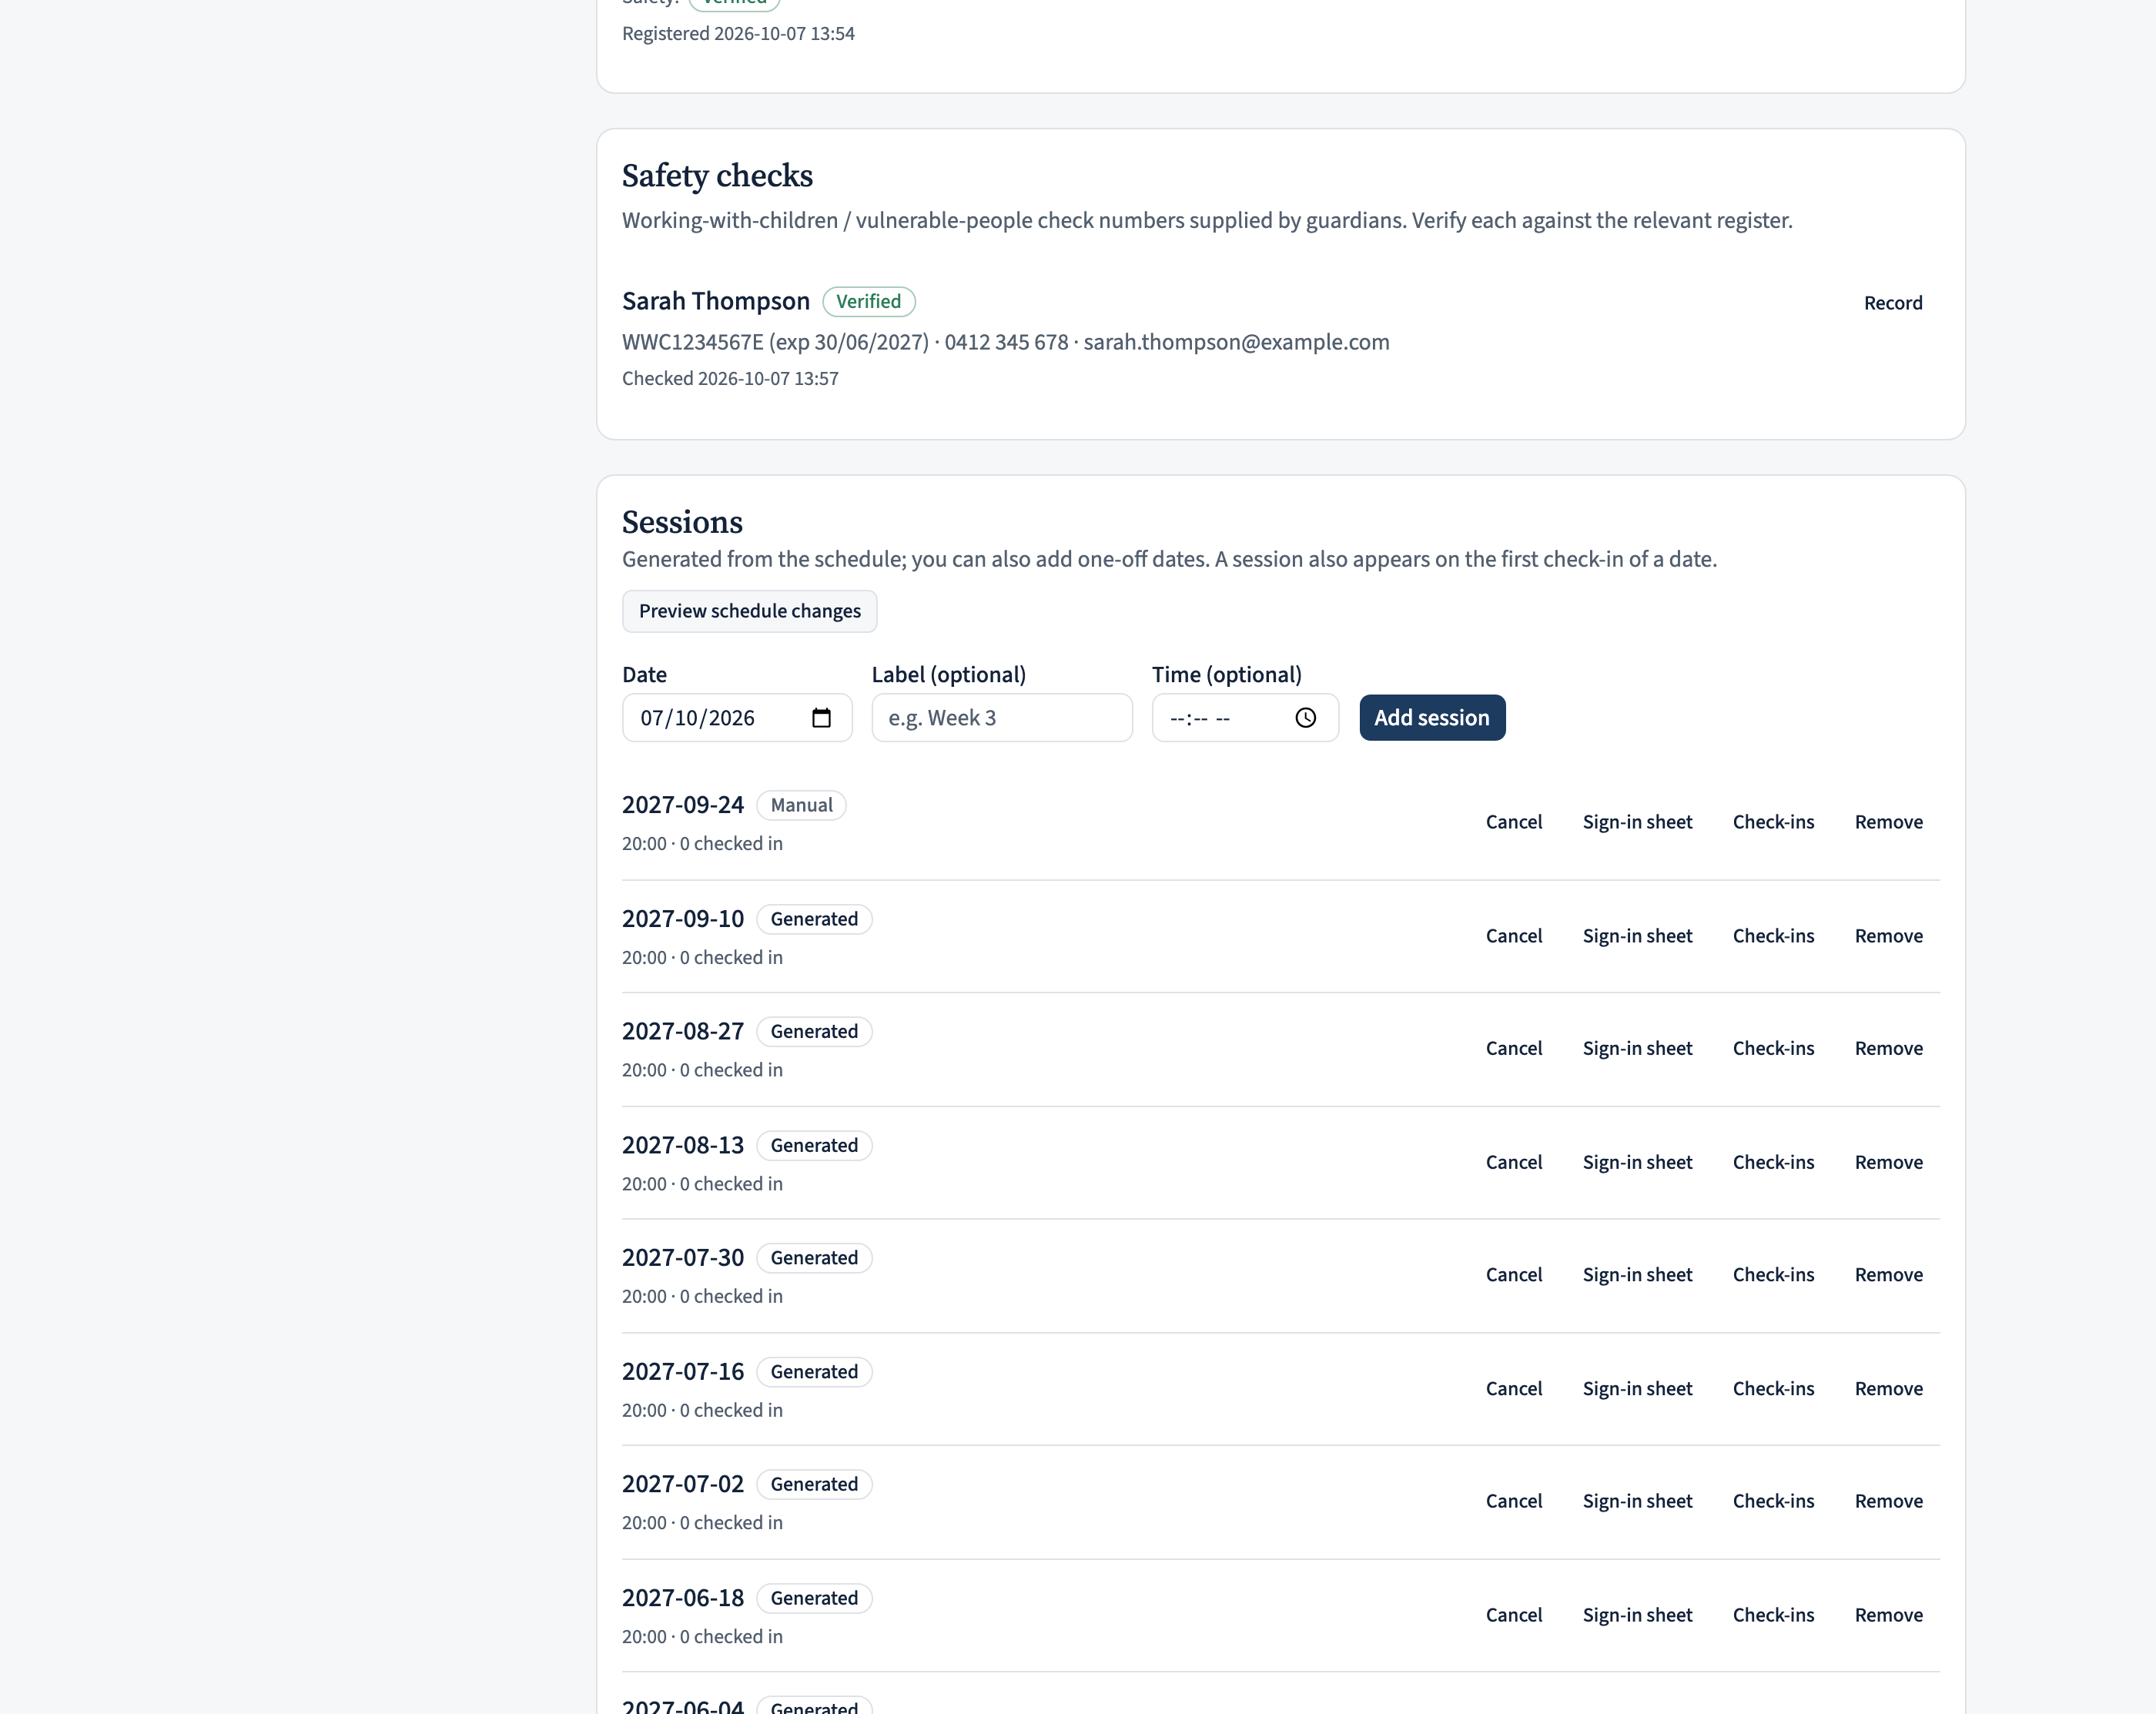Screen dimensions: 2156x1714
Task: Remove the 2027-09-10 session
Action: (x=1888, y=936)
